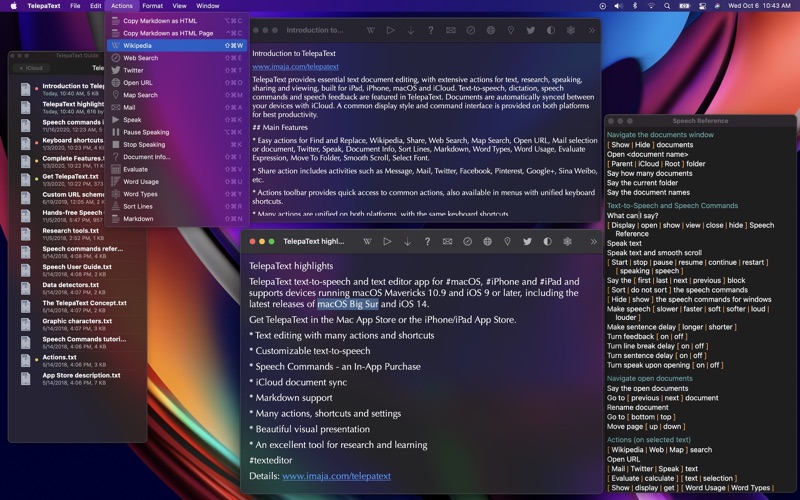Select Sort Lines in the Actions menu
The height and width of the screenshot is (500, 800).
click(x=177, y=207)
